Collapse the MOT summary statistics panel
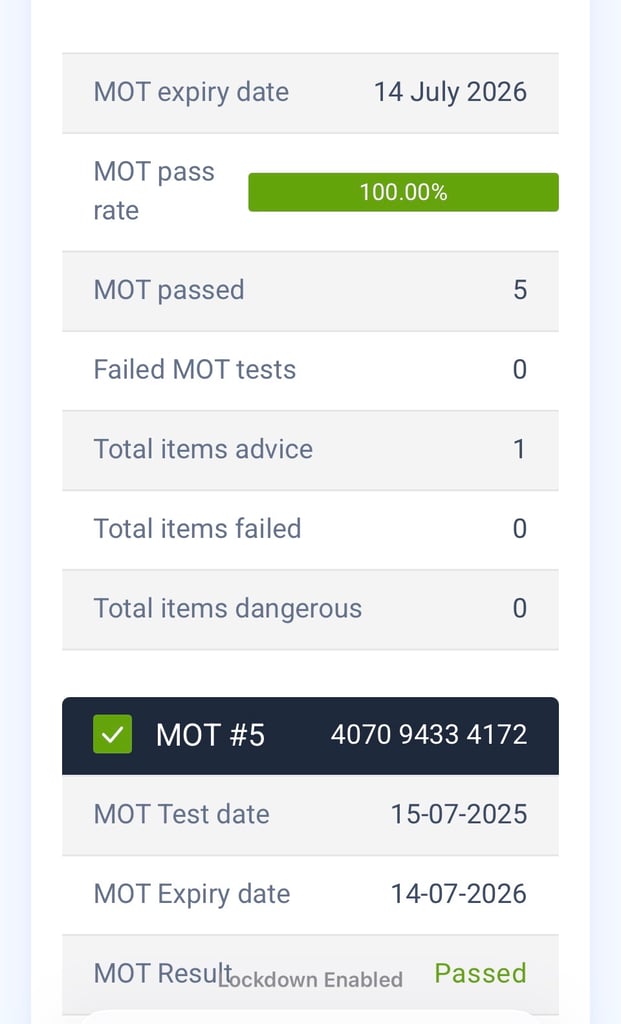Image resolution: width=621 pixels, height=1024 pixels. pyautogui.click(x=310, y=92)
